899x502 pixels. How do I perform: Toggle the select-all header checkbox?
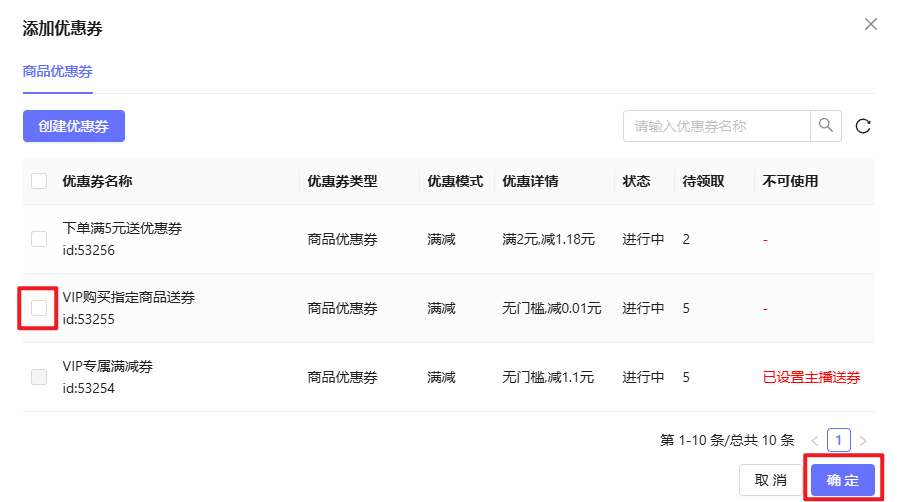click(x=39, y=181)
